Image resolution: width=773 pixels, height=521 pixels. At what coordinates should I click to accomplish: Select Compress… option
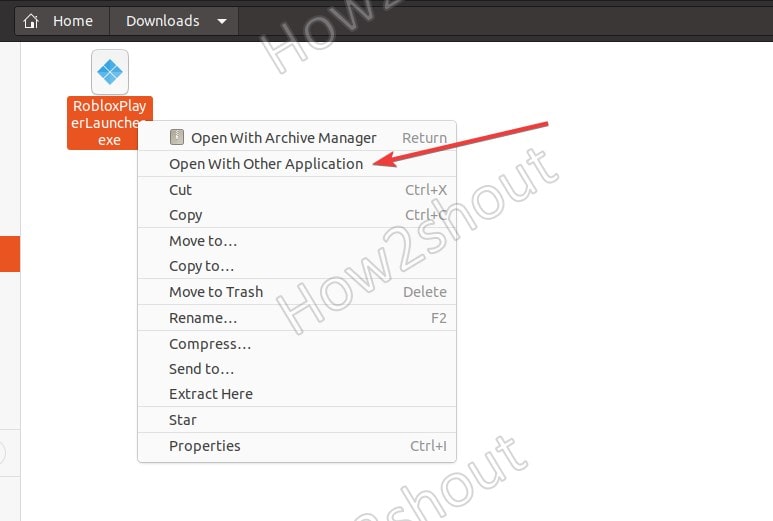297,344
